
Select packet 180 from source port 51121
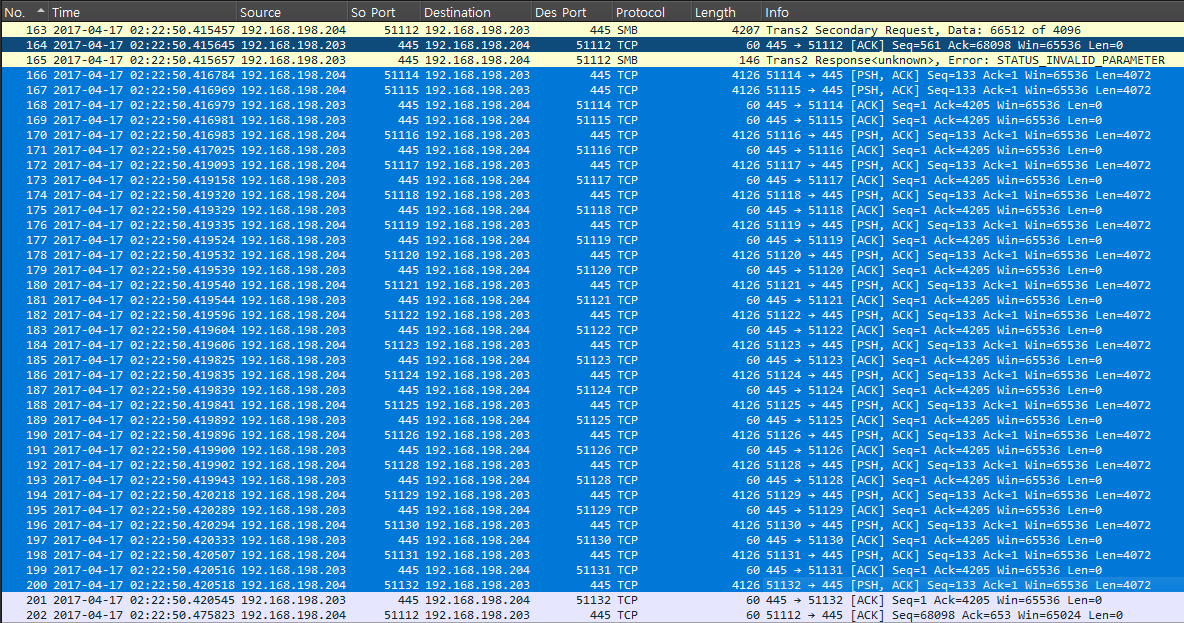(x=590, y=285)
